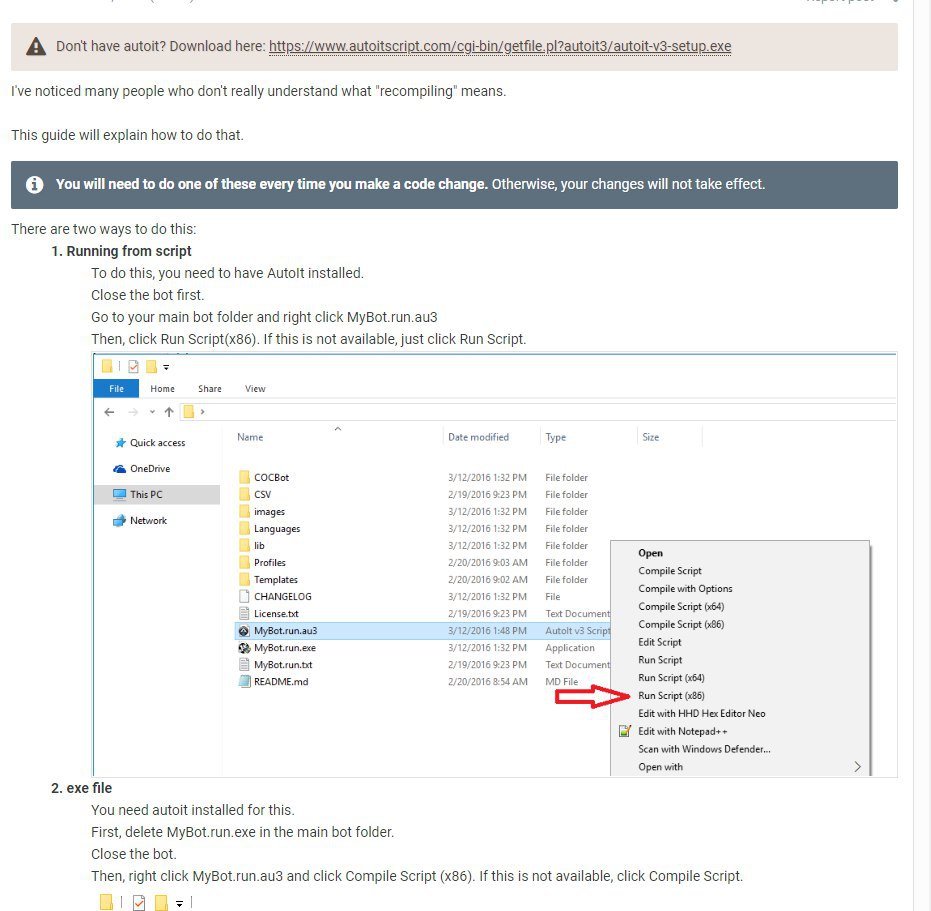Screen dimensions: 931x911
Task: Select the lib folder
Action: pos(259,546)
